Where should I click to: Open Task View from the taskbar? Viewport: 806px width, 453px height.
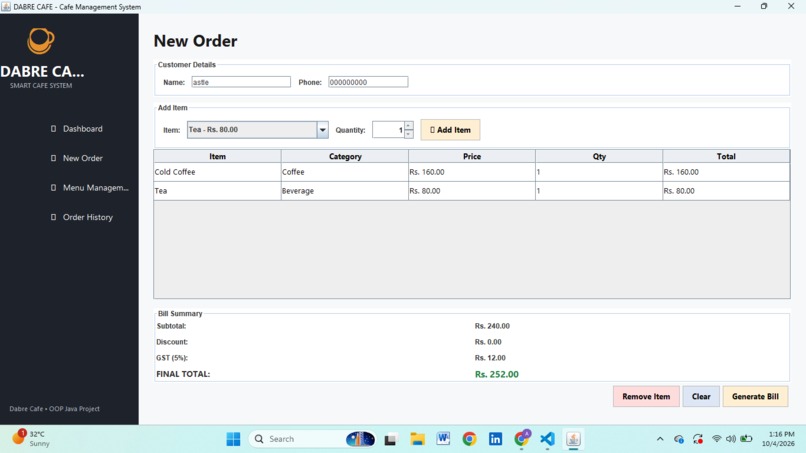pyautogui.click(x=391, y=439)
